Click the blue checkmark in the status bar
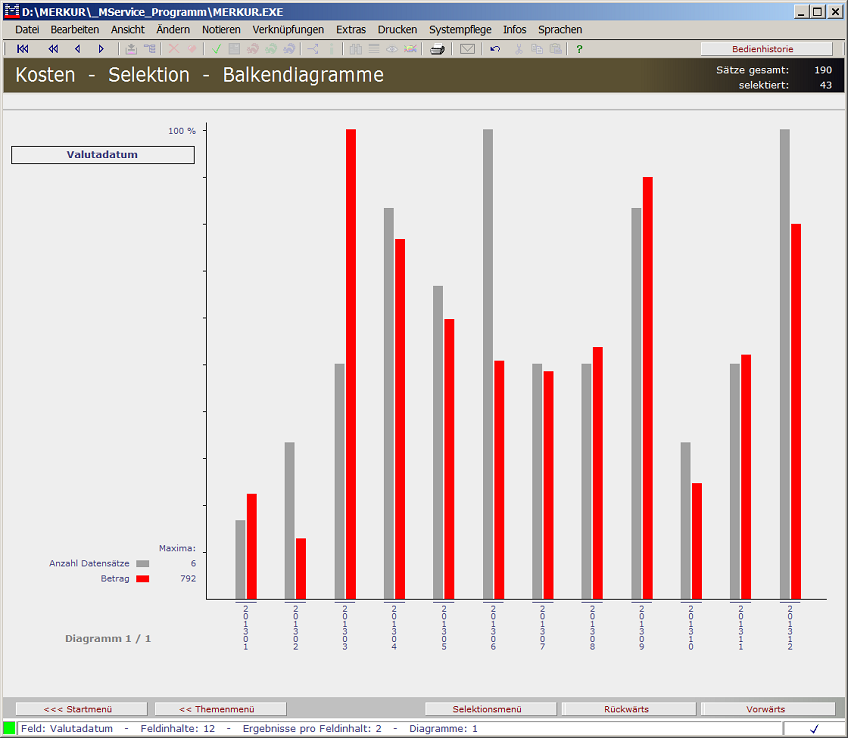 click(x=814, y=729)
